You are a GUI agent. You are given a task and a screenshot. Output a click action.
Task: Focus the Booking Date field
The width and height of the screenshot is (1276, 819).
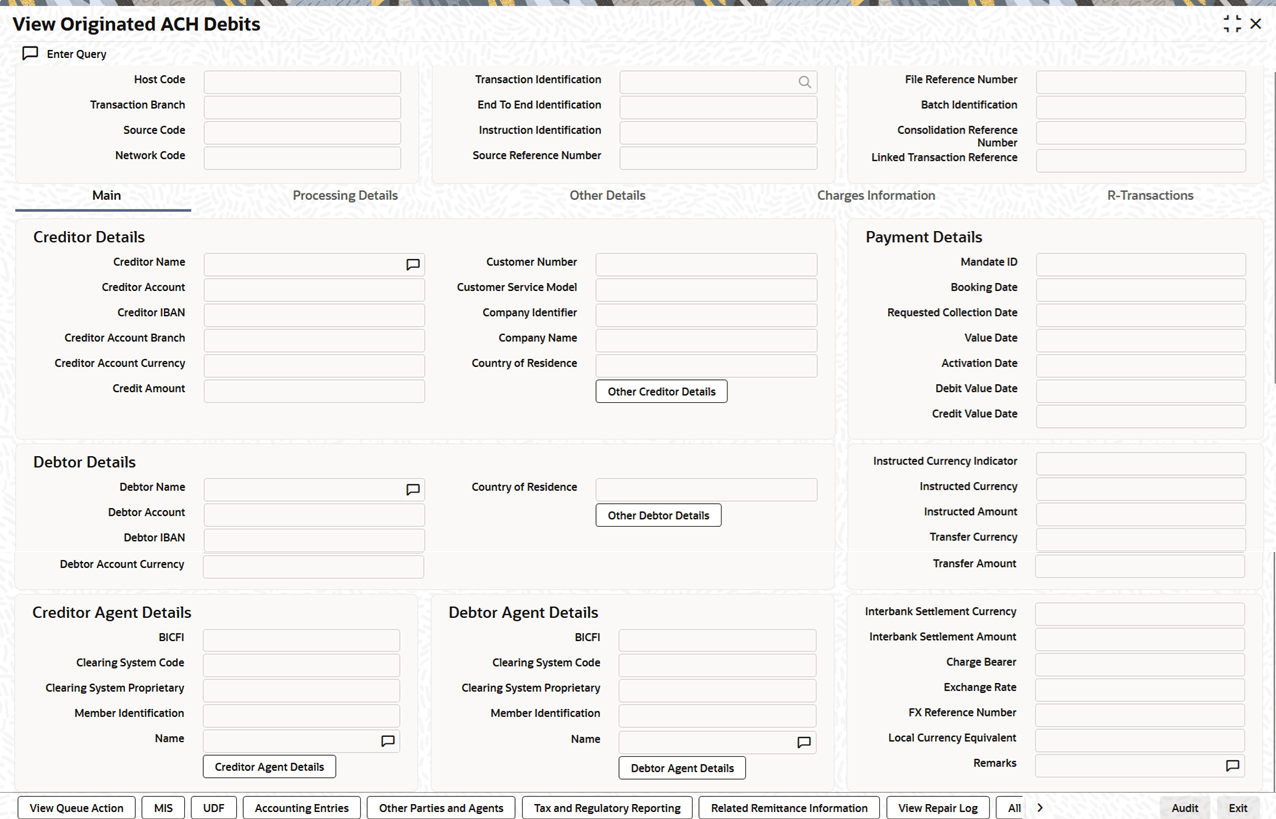tap(1141, 290)
